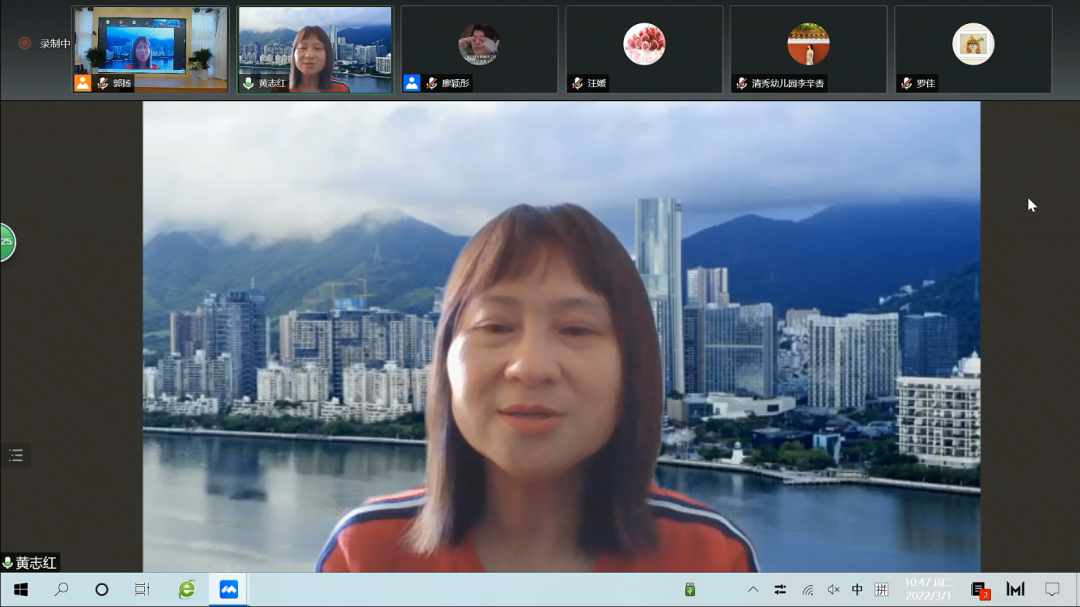The image size is (1080, 607).
Task: Open the taskbar search magnifier
Action: tap(61, 589)
